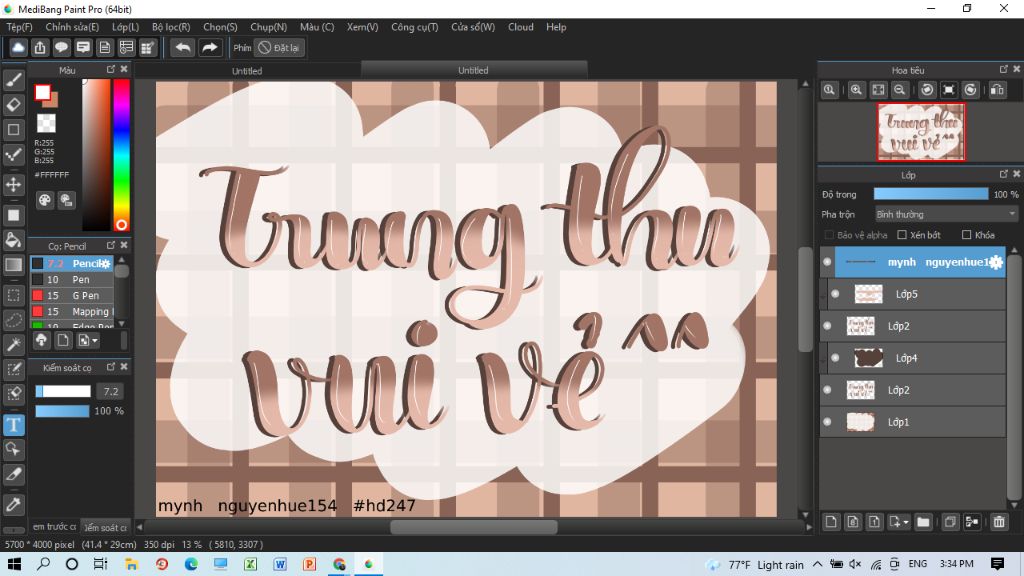Duplicate the current layer
The width and height of the screenshot is (1024, 576).
coord(950,522)
